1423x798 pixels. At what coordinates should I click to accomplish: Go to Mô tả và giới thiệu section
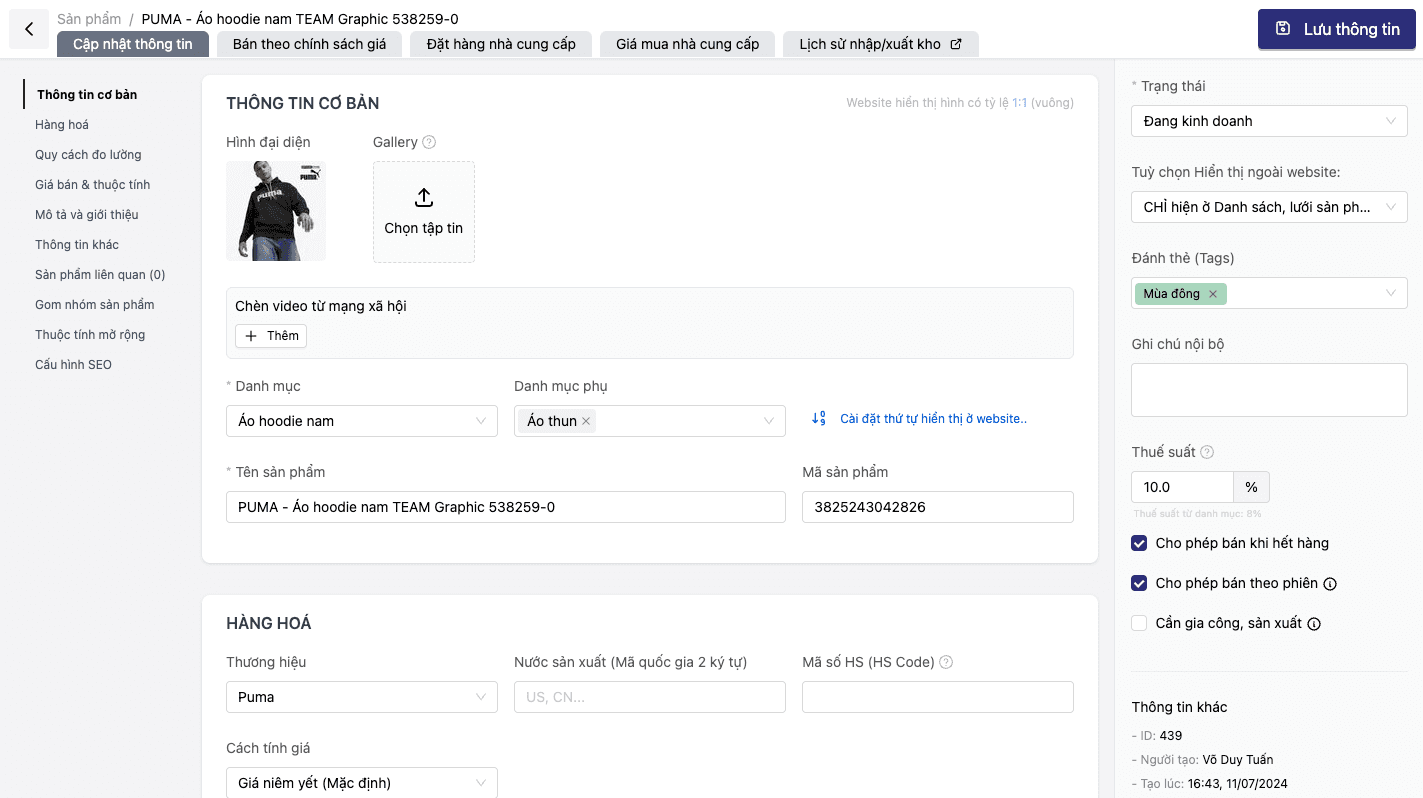coord(87,215)
